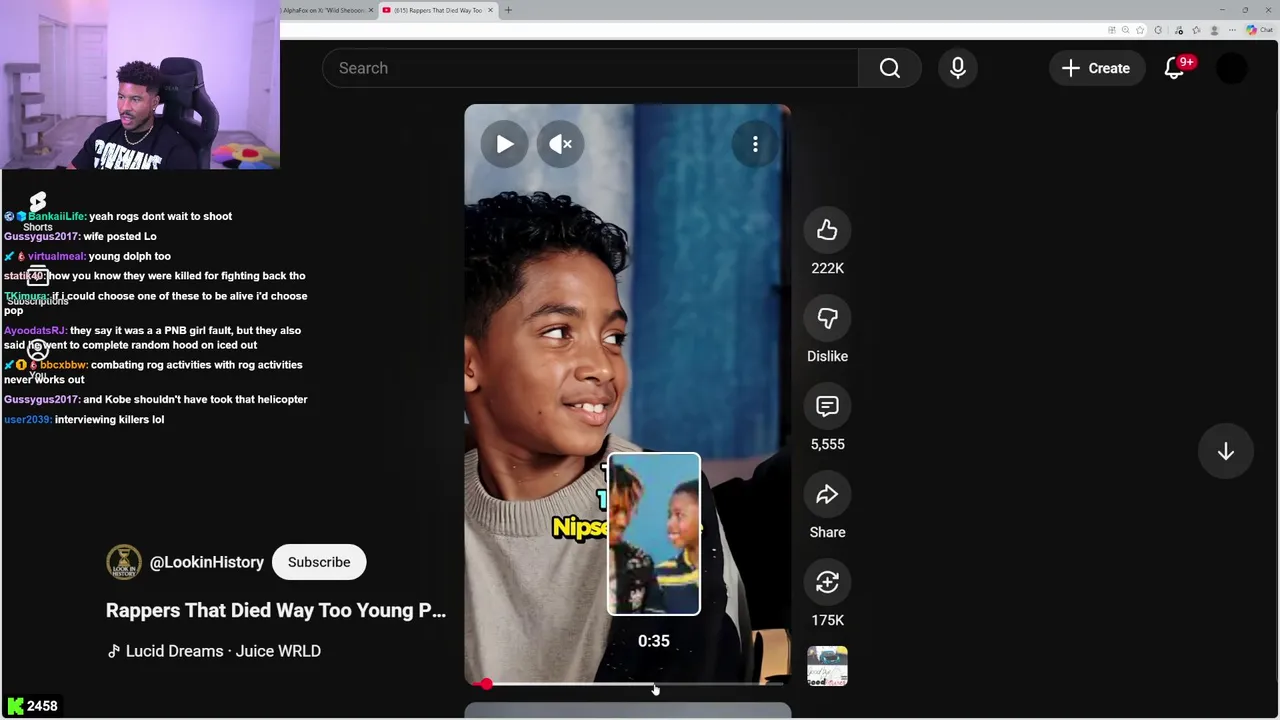Viewport: 1280px width, 720px height.
Task: Click the Share arrow icon
Action: pos(827,494)
